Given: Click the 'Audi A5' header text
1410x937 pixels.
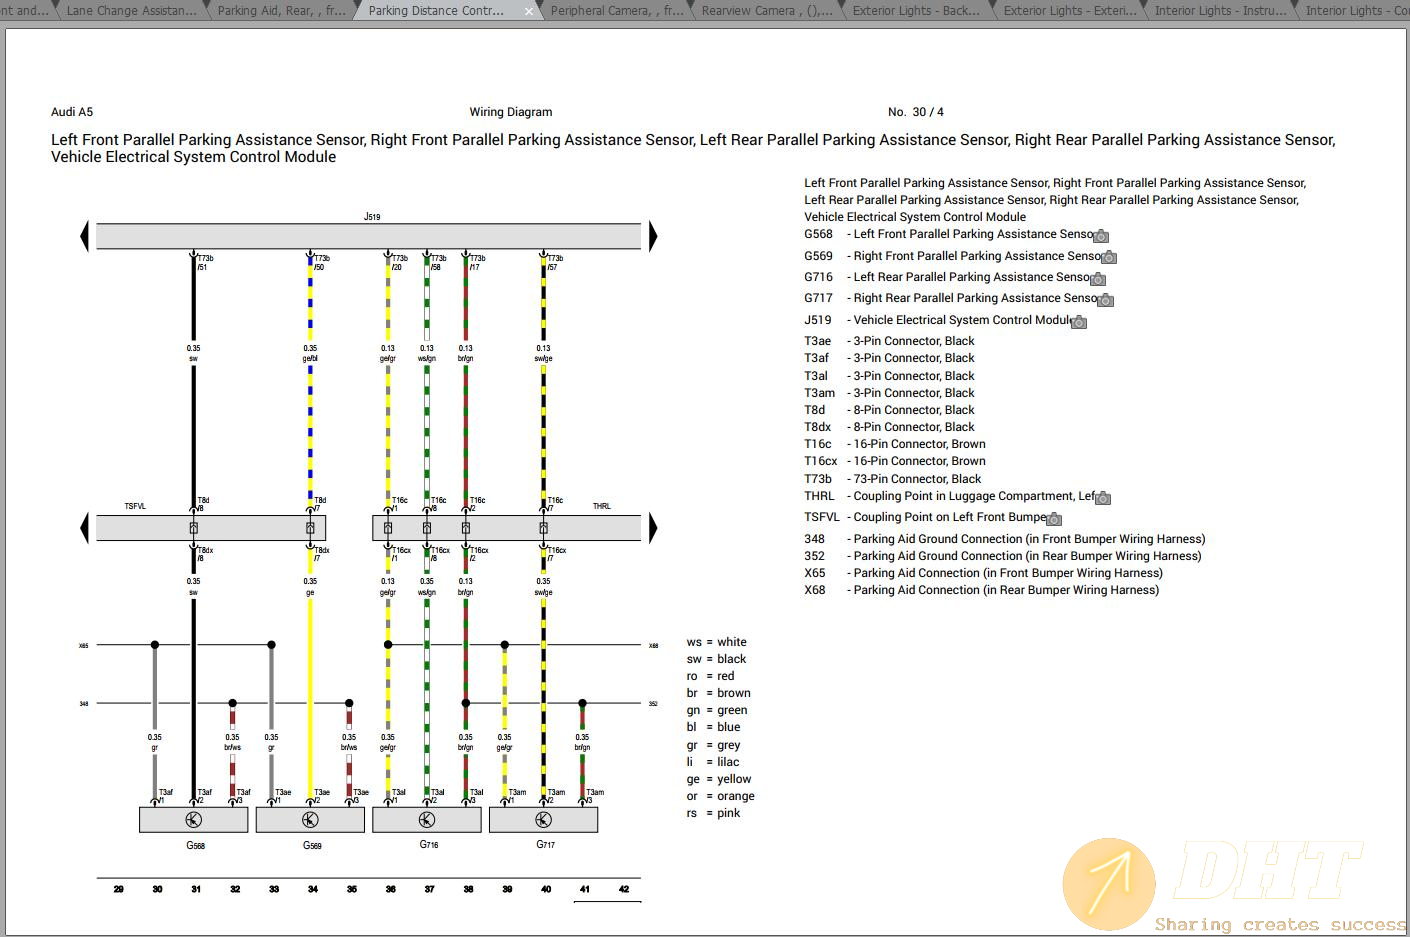Looking at the screenshot, I should [72, 112].
